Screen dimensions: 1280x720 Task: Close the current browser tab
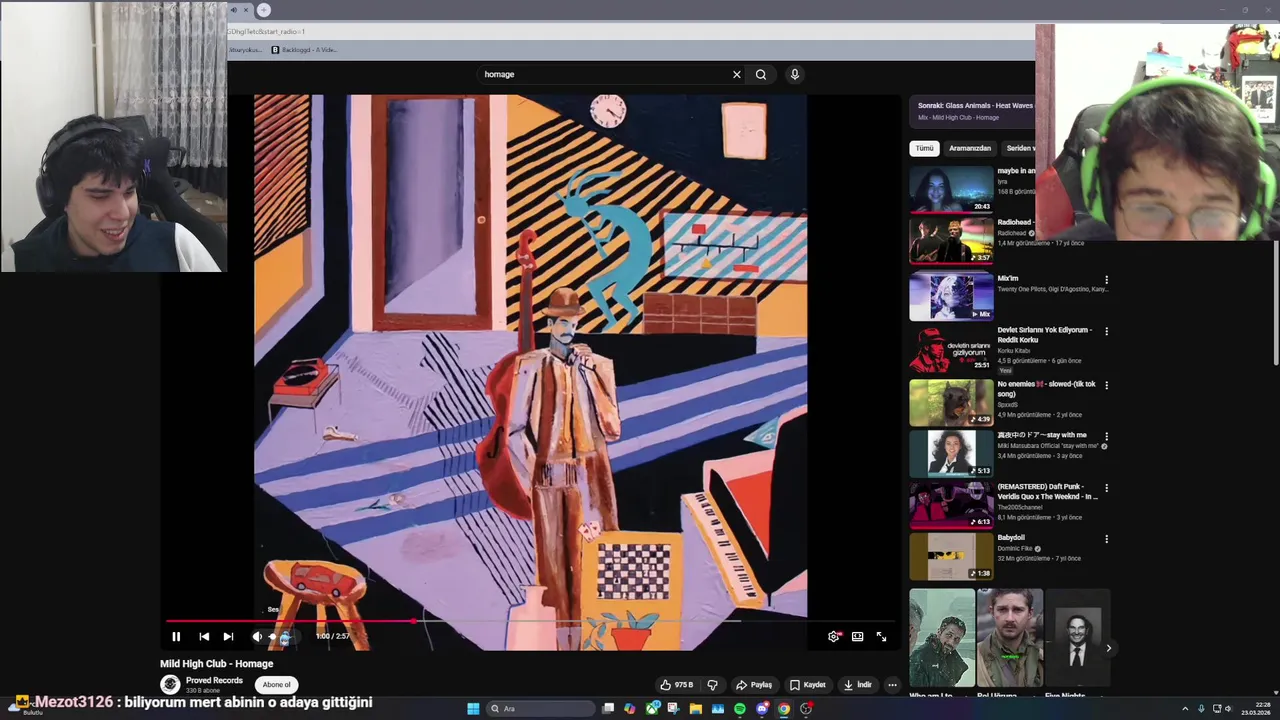coord(245,10)
